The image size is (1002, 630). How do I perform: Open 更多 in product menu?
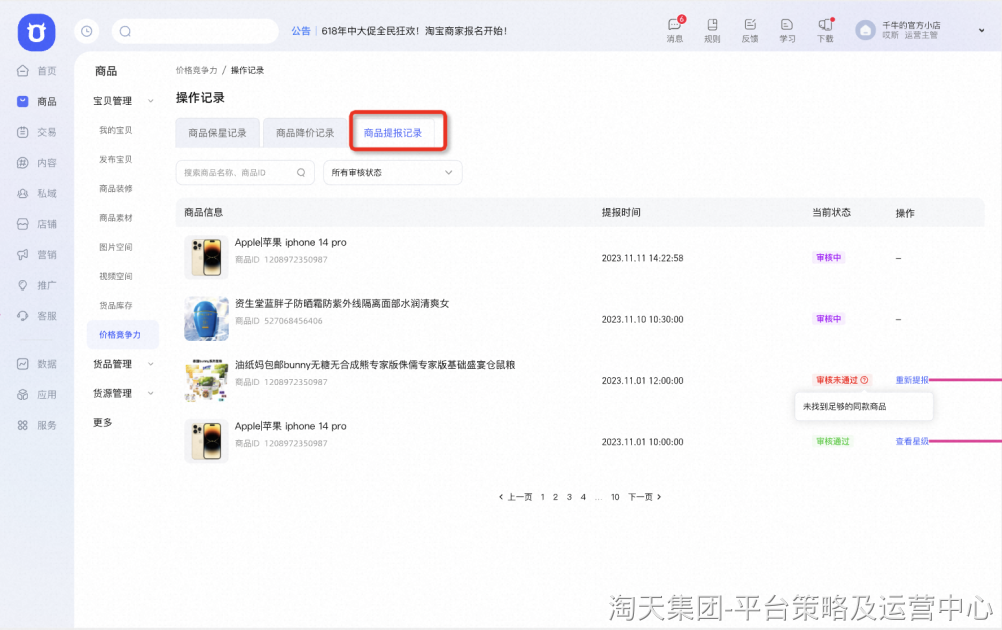coord(102,423)
